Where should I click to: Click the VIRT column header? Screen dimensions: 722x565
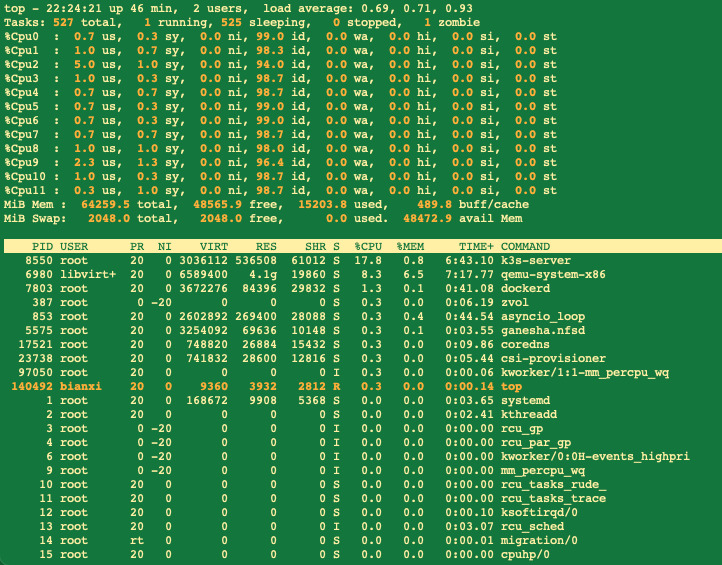point(214,247)
